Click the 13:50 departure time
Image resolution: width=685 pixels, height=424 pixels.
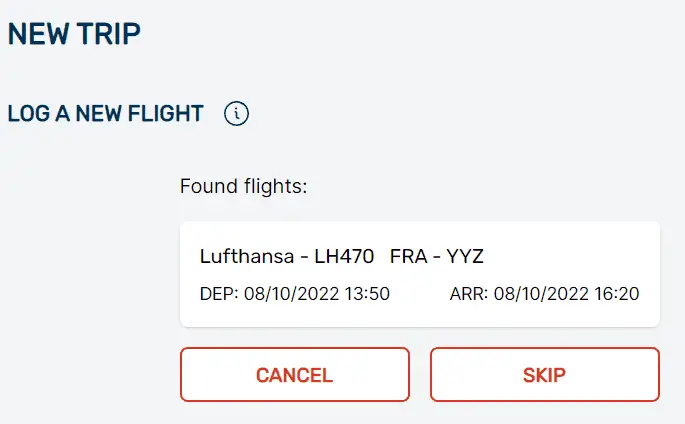pos(369,294)
